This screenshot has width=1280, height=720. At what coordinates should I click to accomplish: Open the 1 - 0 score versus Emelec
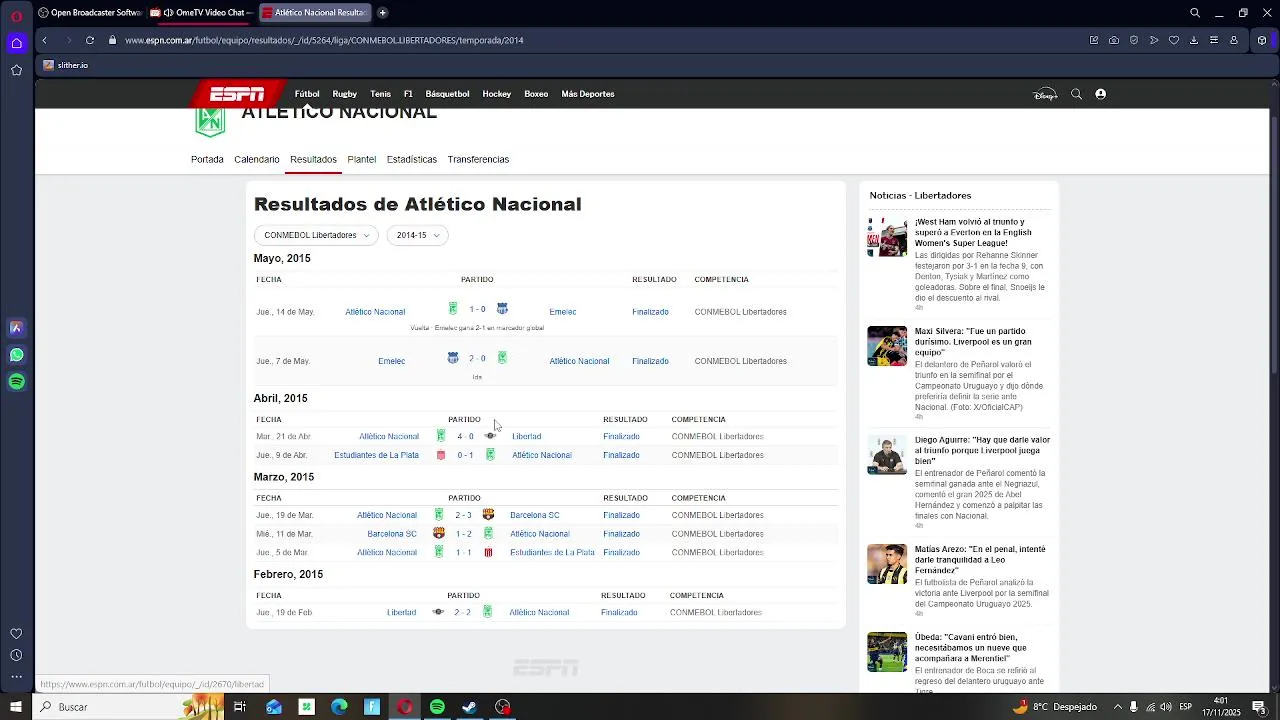click(x=477, y=310)
